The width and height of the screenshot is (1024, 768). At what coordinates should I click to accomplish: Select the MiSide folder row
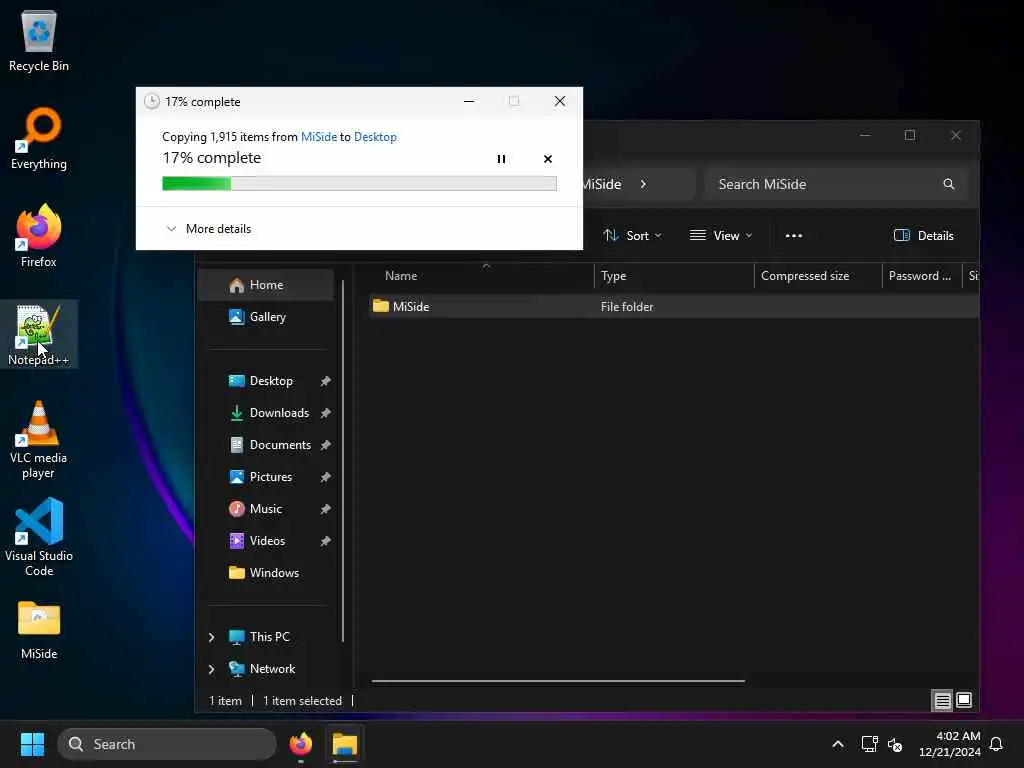674,306
